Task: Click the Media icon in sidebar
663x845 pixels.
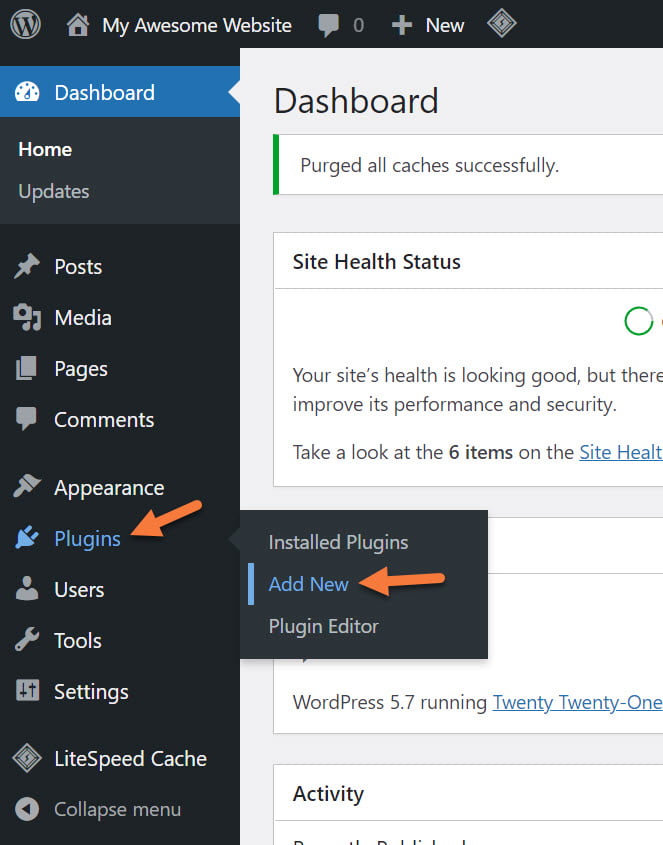Action: [x=27, y=318]
